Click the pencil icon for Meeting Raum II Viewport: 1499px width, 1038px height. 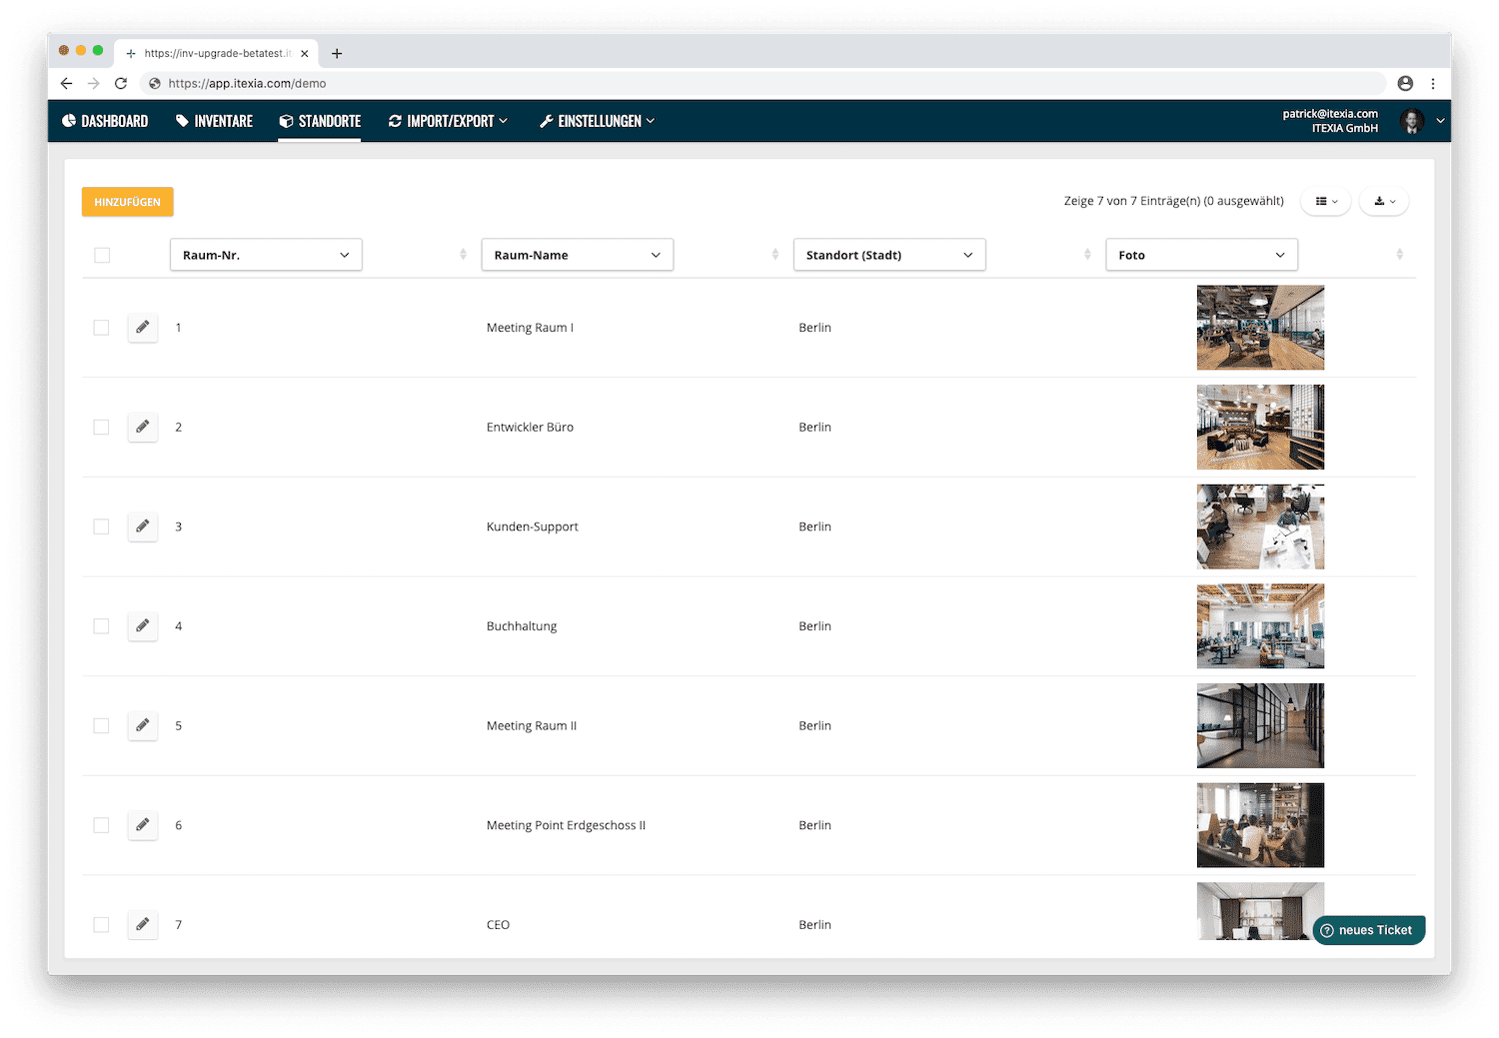click(143, 726)
